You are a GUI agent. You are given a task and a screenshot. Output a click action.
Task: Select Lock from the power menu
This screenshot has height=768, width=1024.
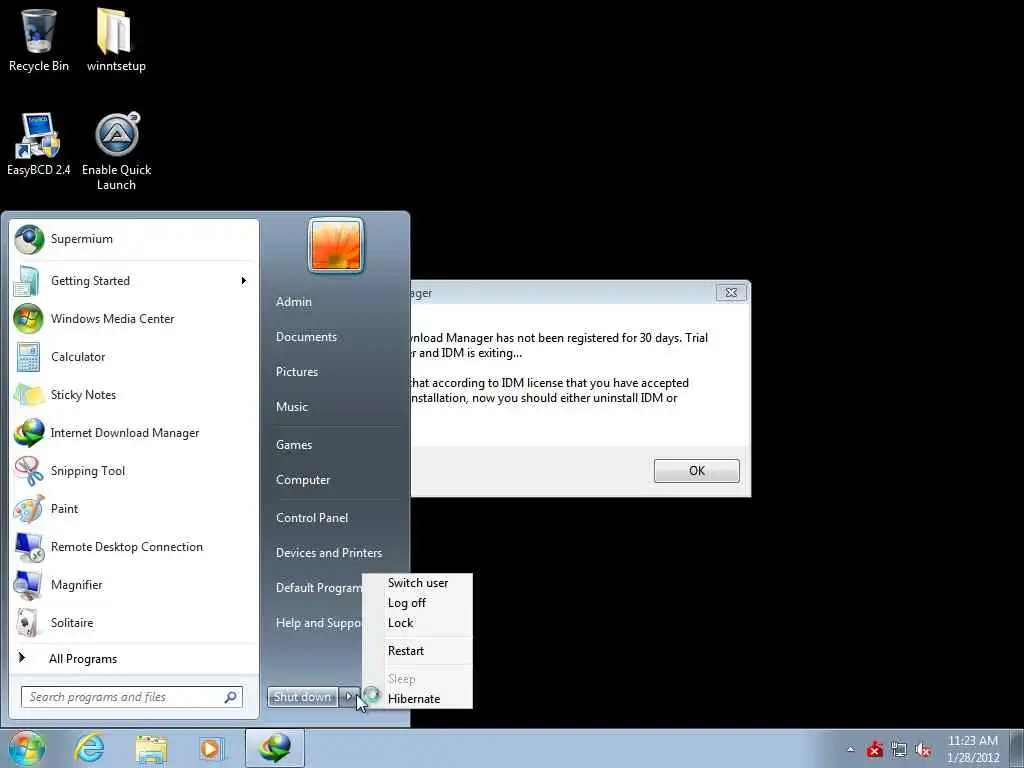pos(418,623)
